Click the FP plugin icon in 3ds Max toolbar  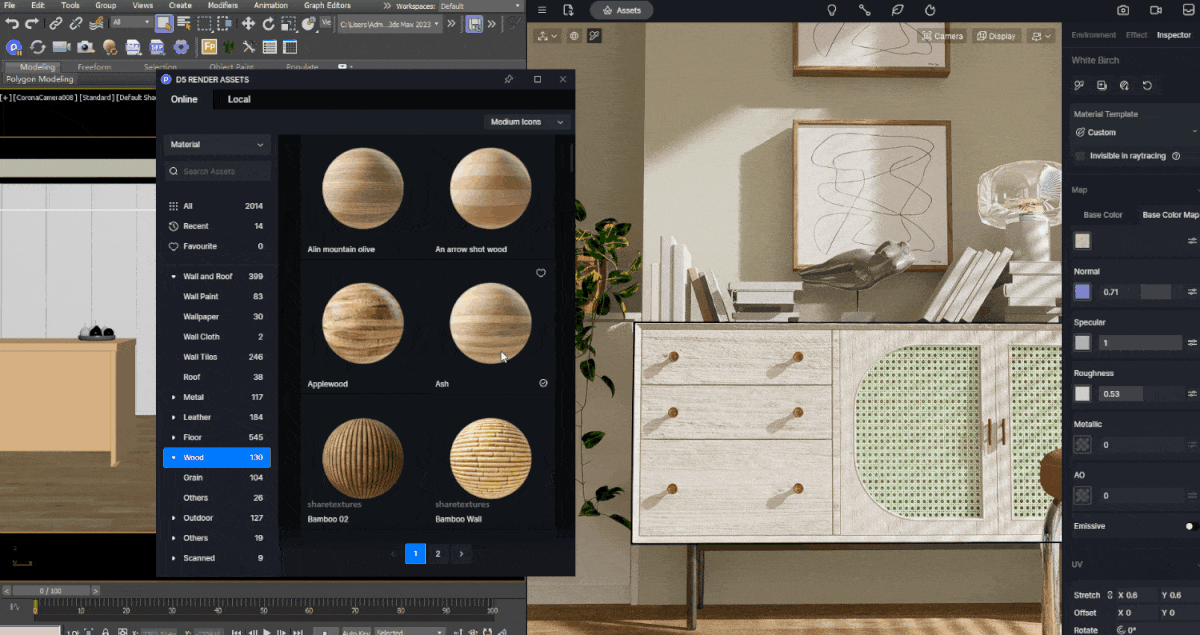click(210, 47)
